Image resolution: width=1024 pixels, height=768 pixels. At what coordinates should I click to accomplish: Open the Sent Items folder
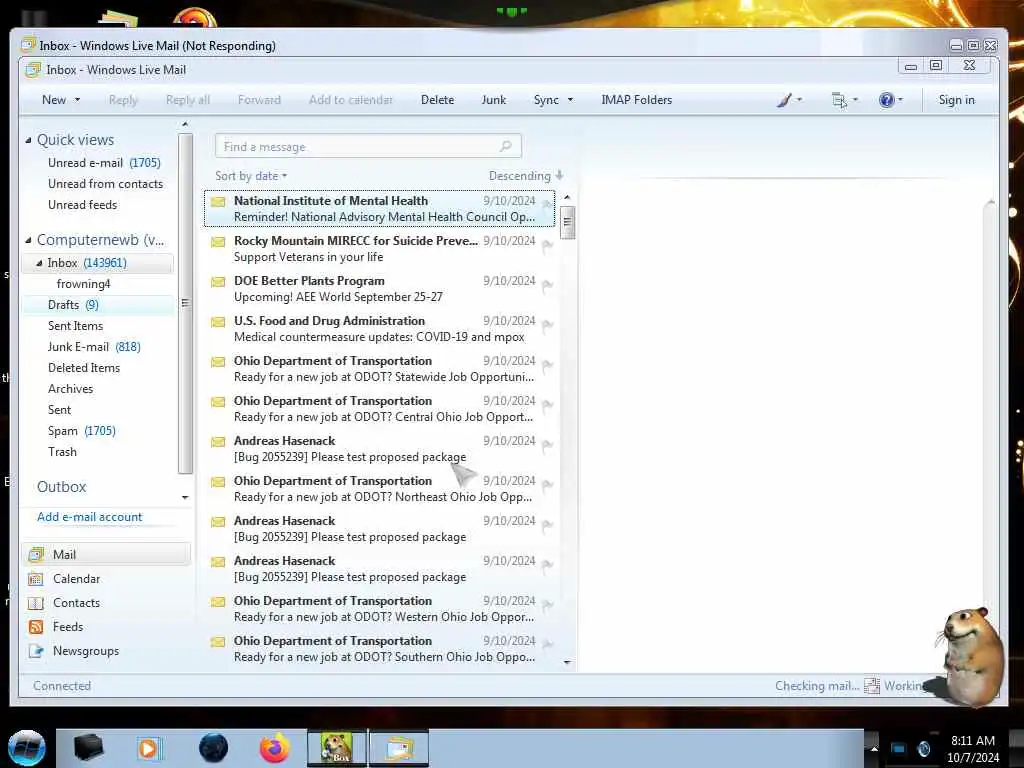(75, 326)
